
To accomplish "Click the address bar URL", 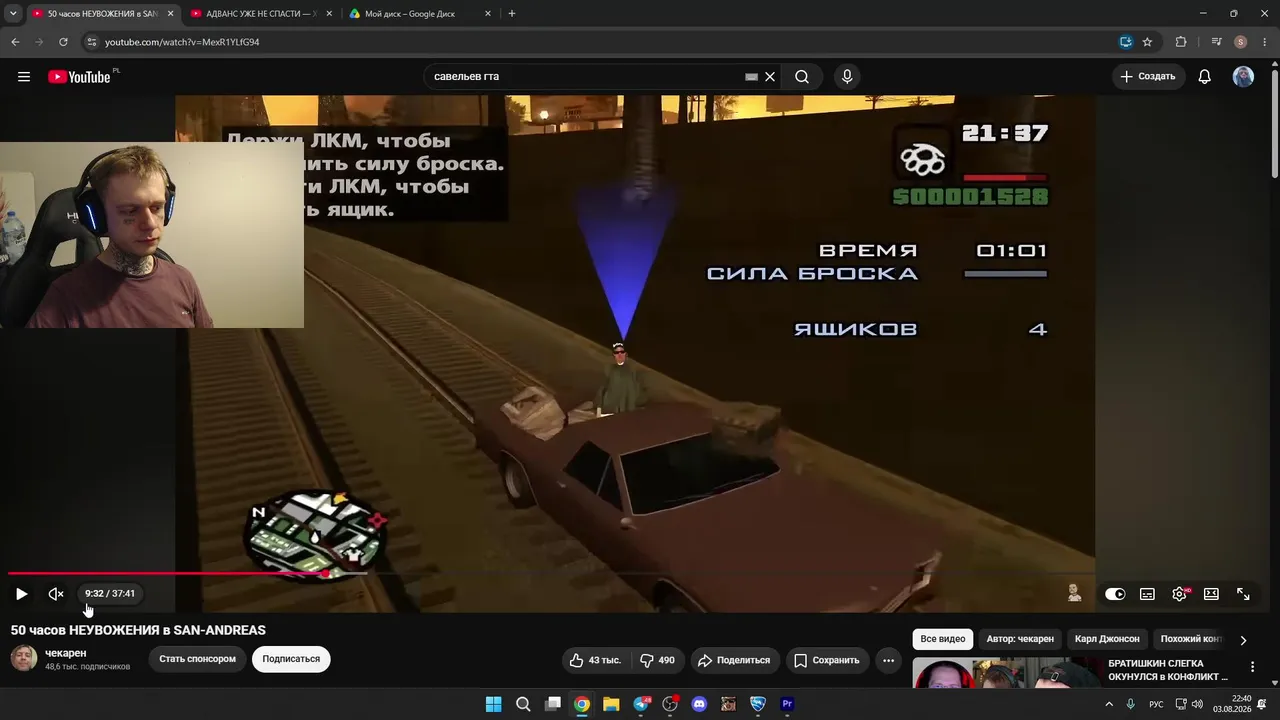I will (x=182, y=42).
